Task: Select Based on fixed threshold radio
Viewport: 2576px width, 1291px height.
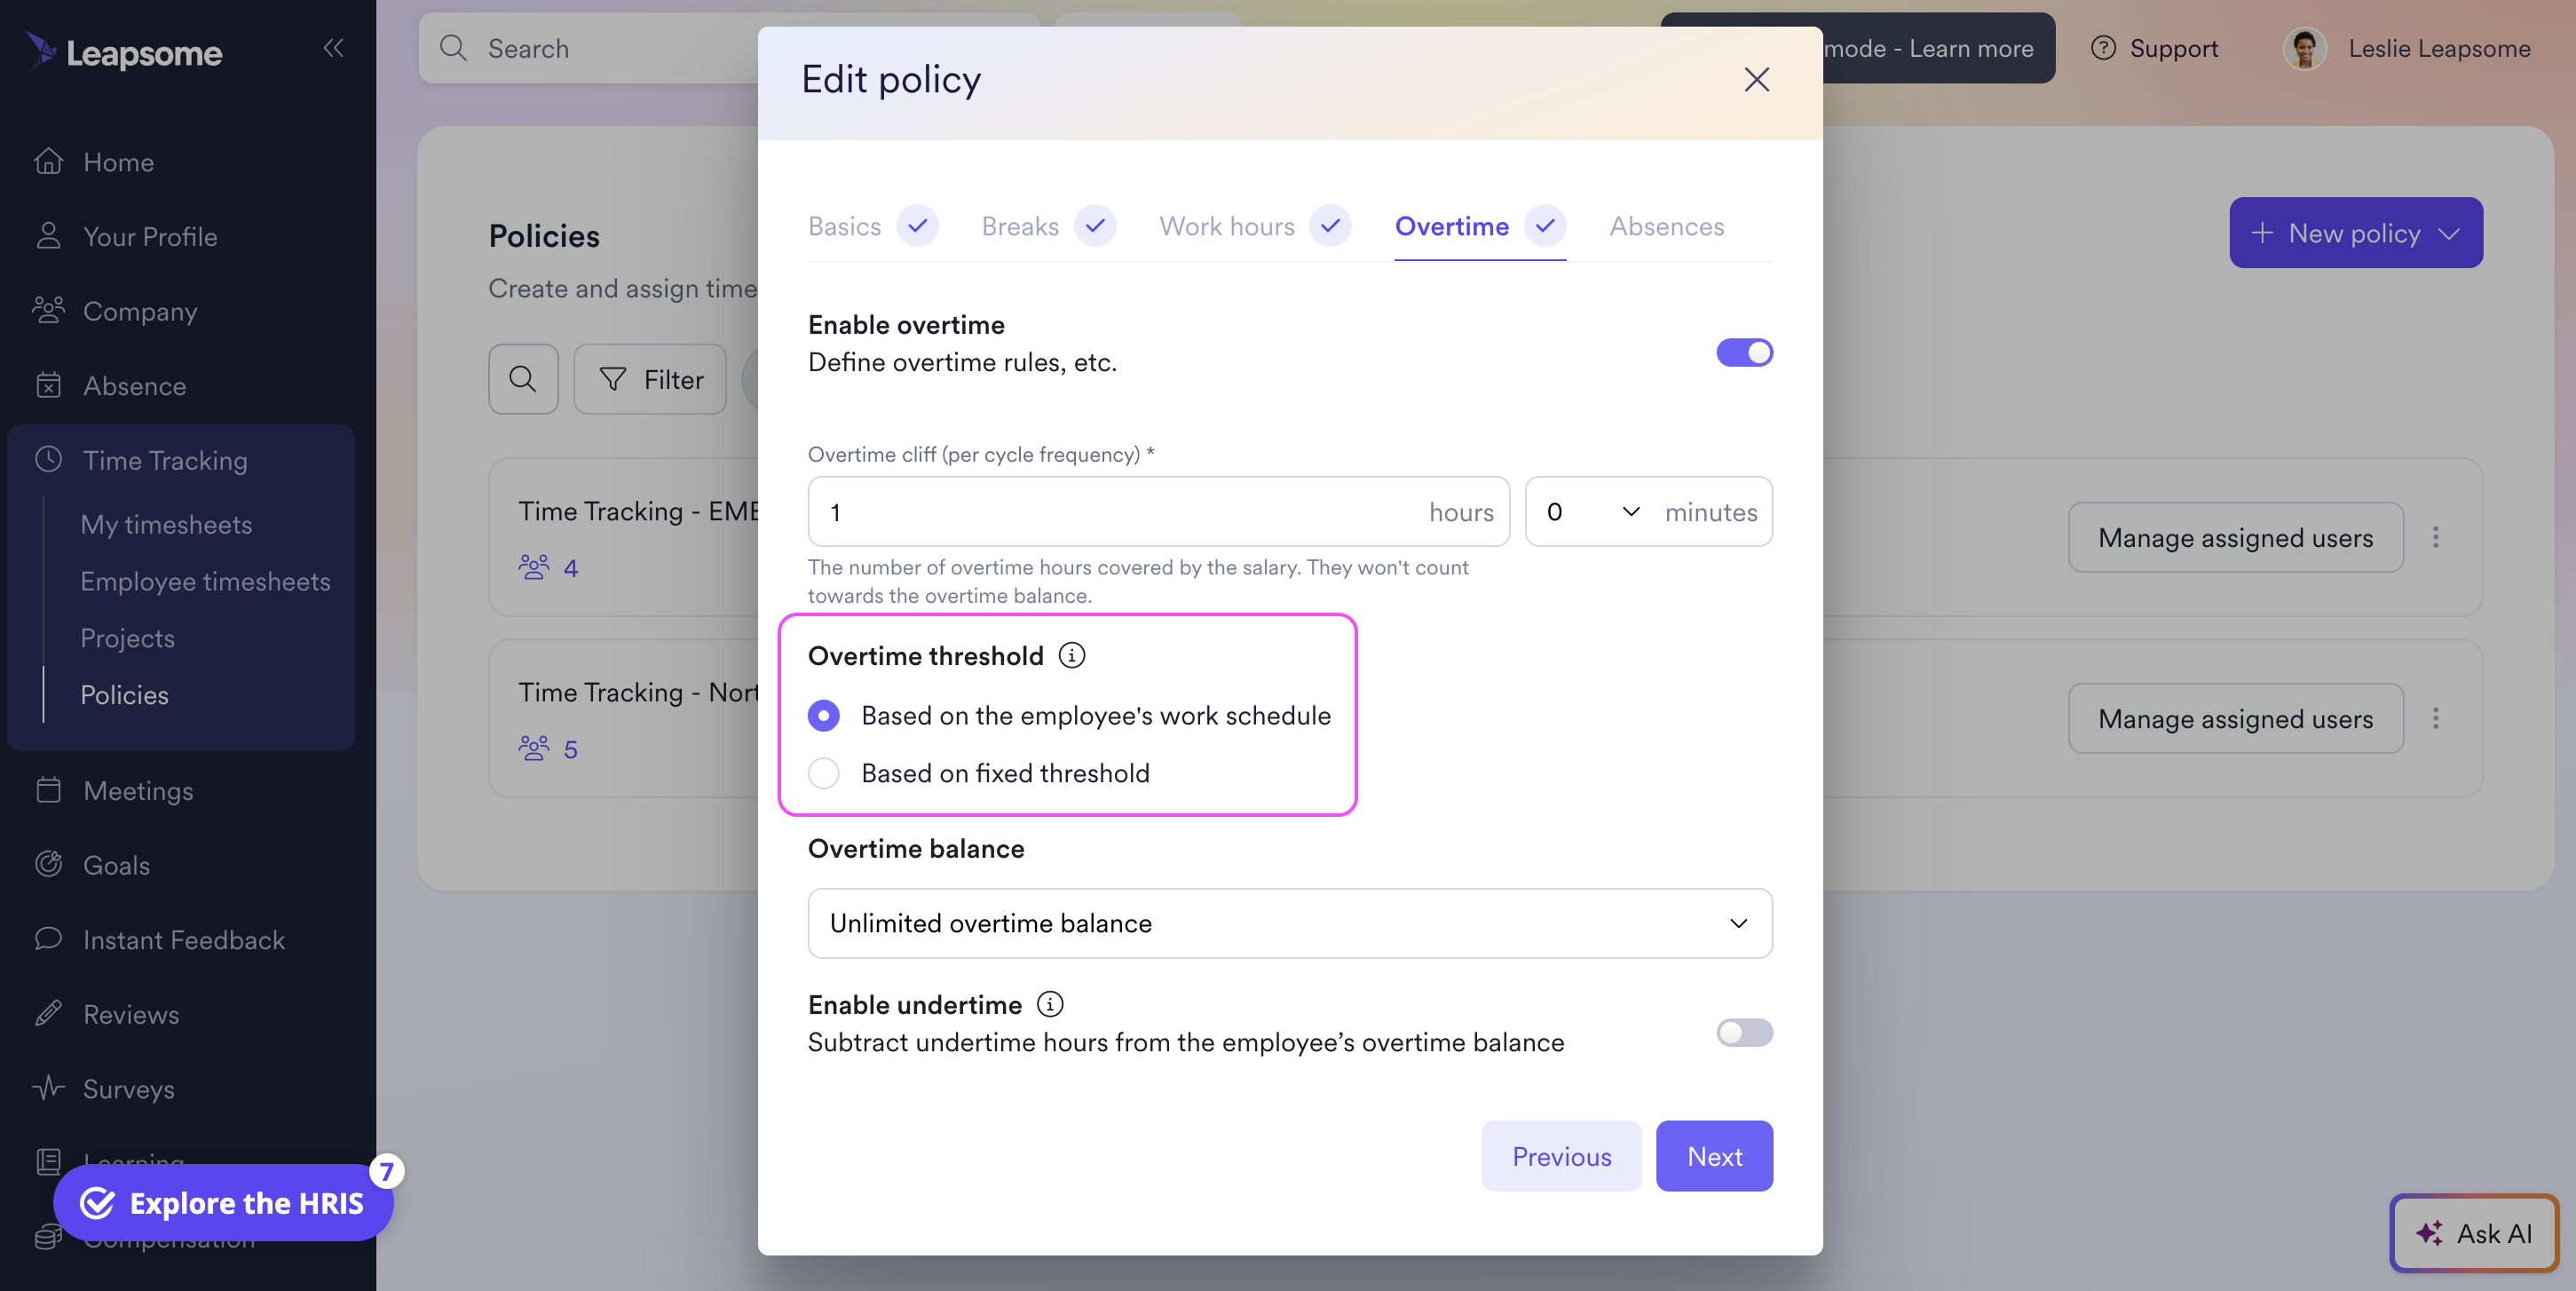Action: 823,772
